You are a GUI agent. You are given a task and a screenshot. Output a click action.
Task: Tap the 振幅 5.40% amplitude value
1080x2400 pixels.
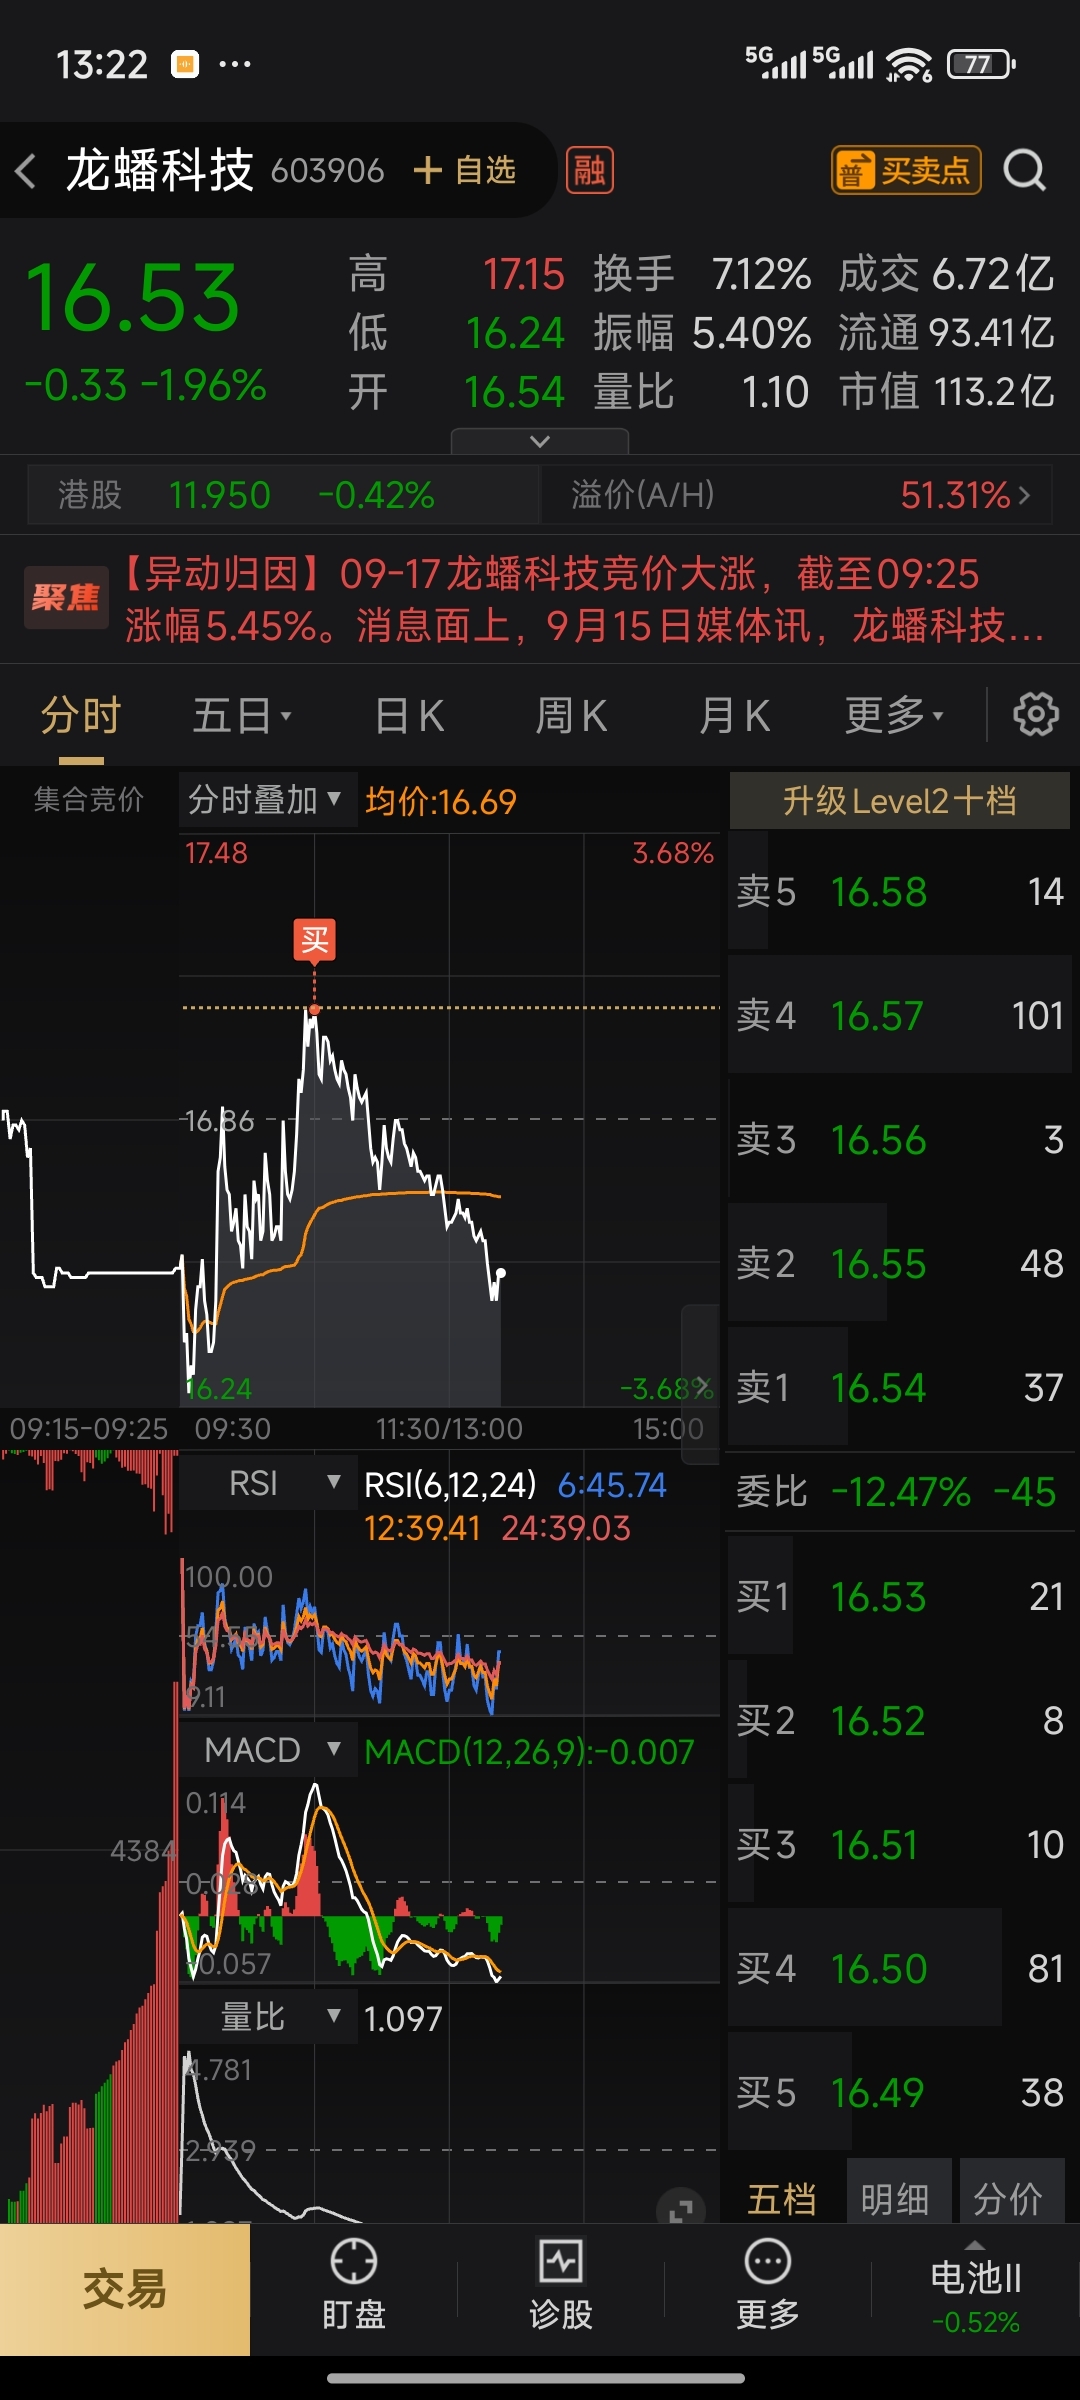pyautogui.click(x=701, y=333)
